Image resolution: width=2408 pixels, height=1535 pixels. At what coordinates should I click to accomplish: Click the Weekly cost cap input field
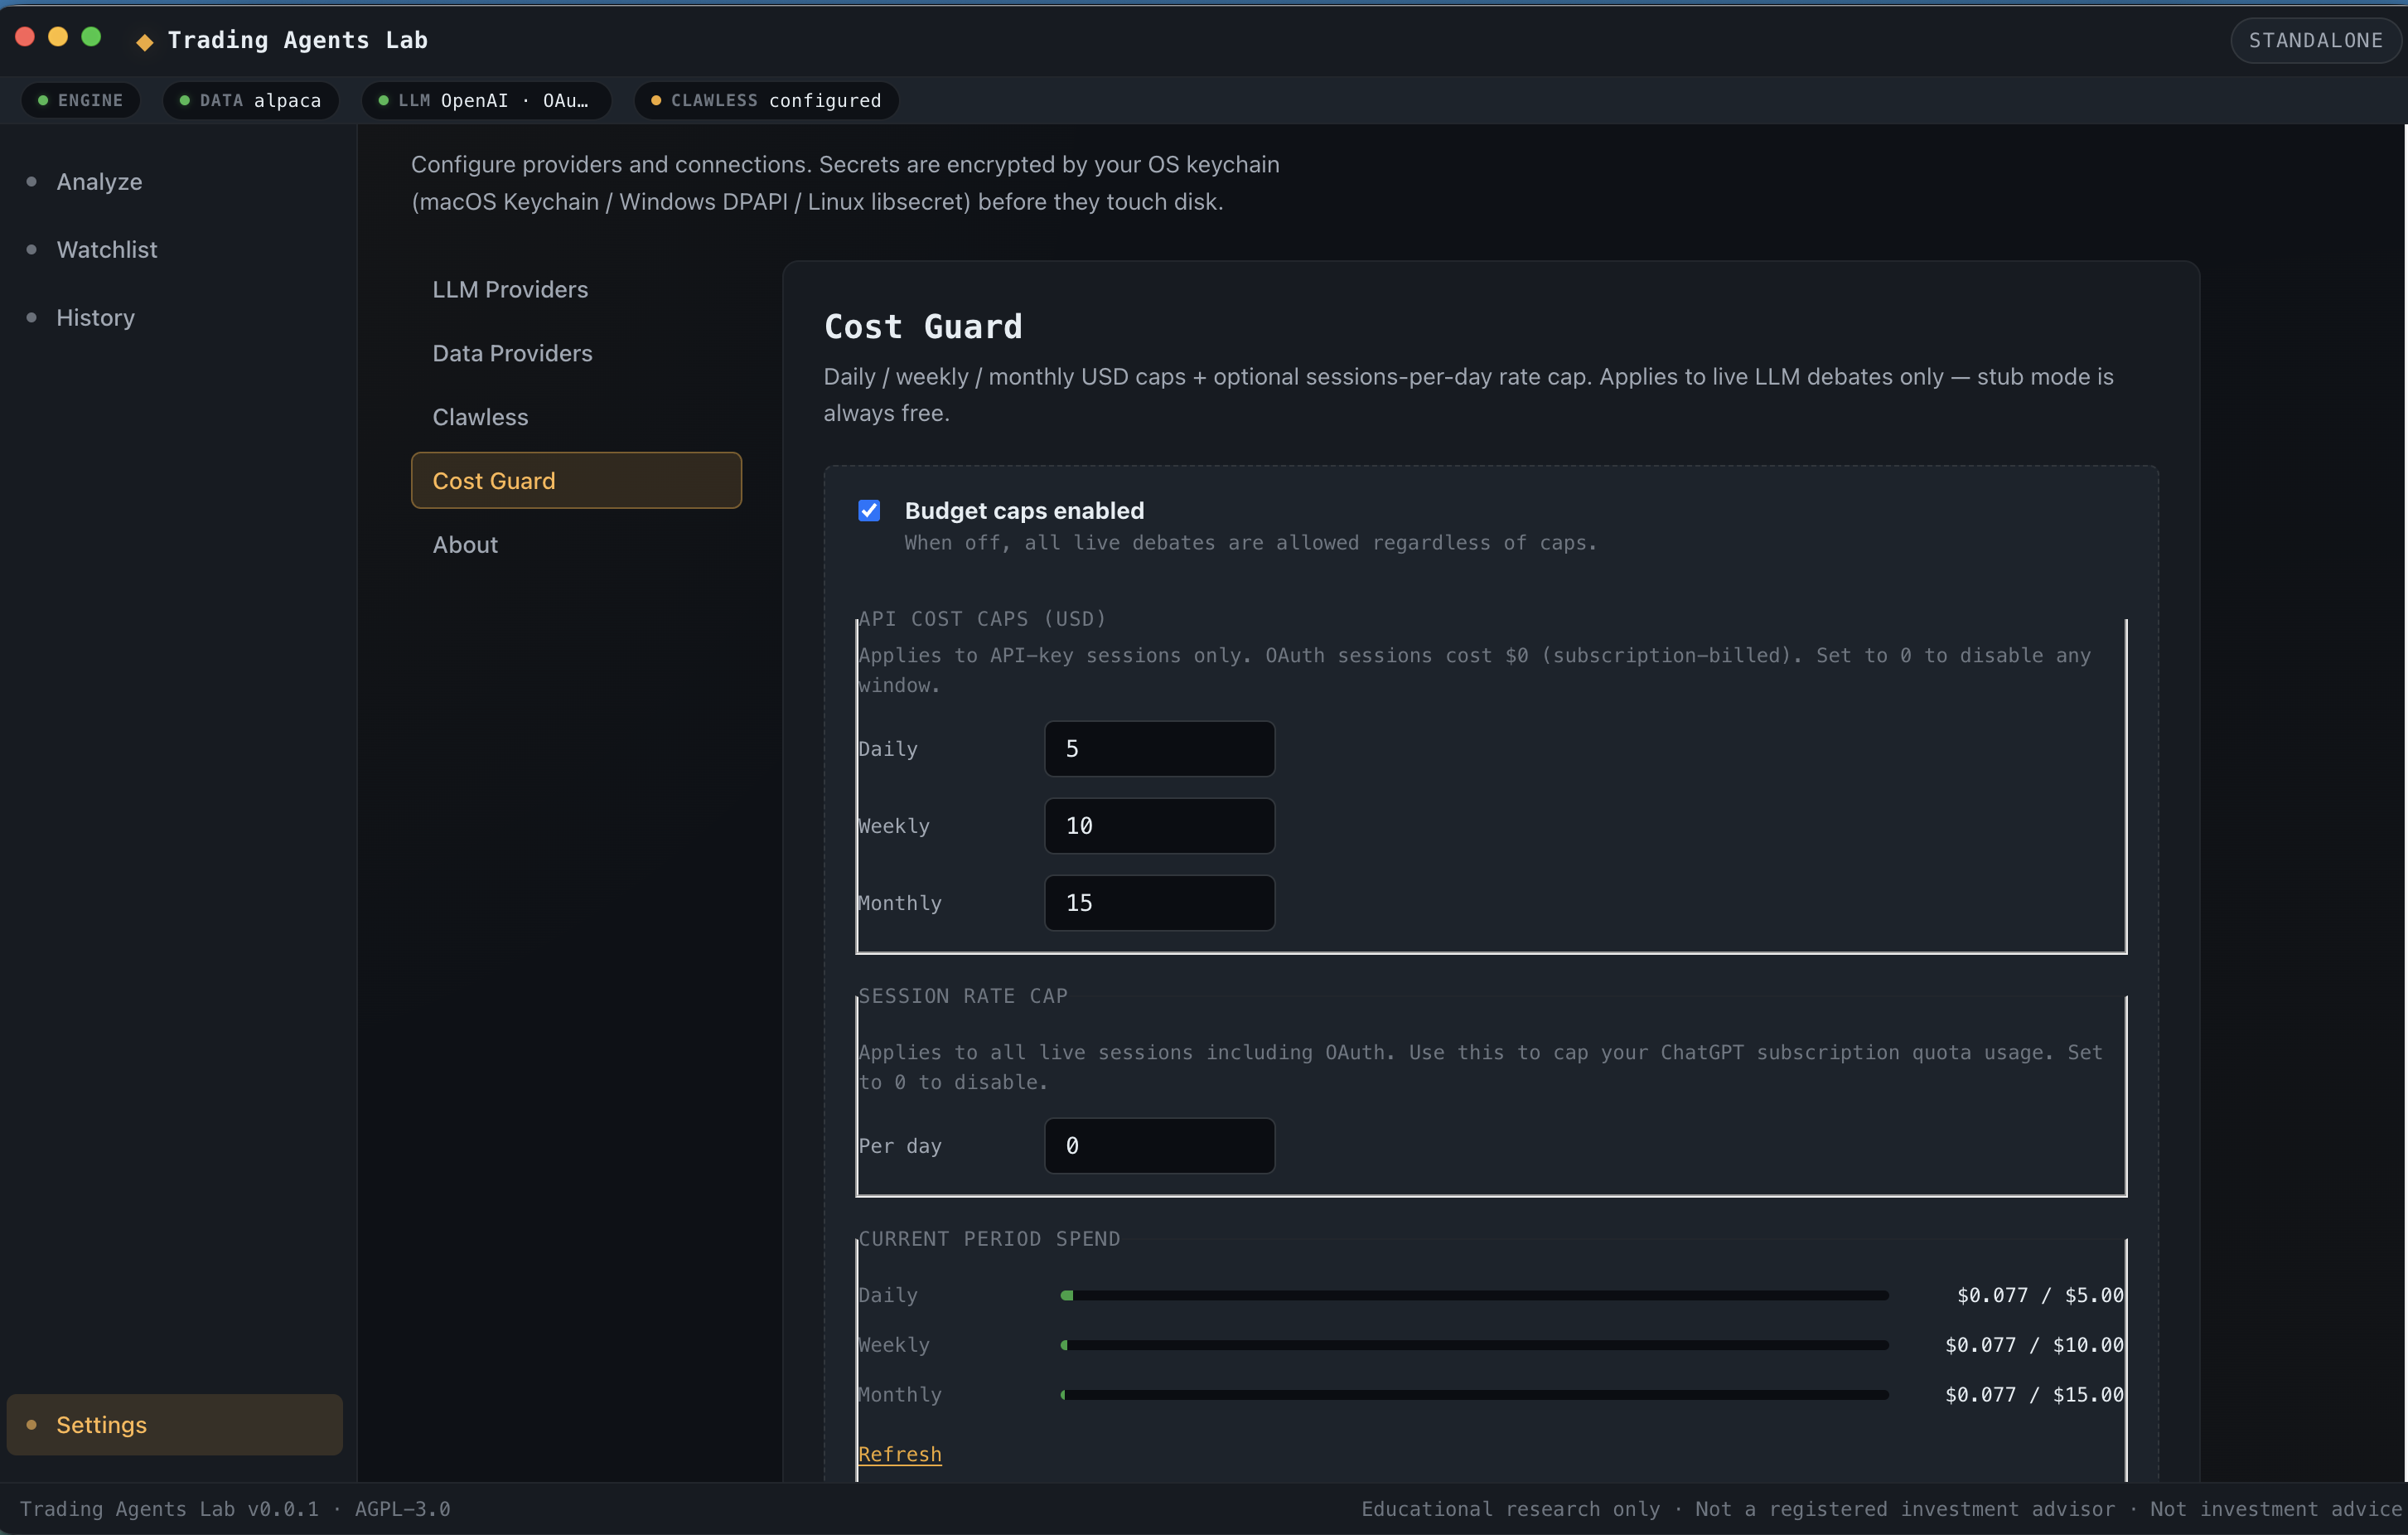(x=1159, y=825)
